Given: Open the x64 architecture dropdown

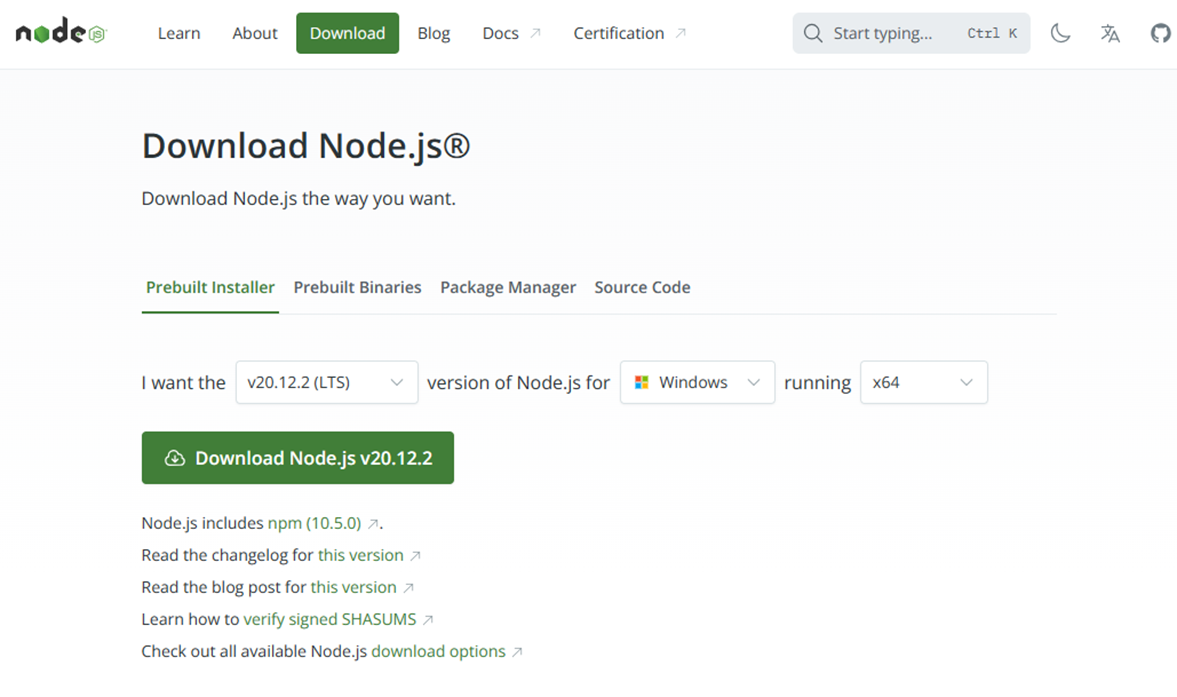Looking at the screenshot, I should (923, 382).
